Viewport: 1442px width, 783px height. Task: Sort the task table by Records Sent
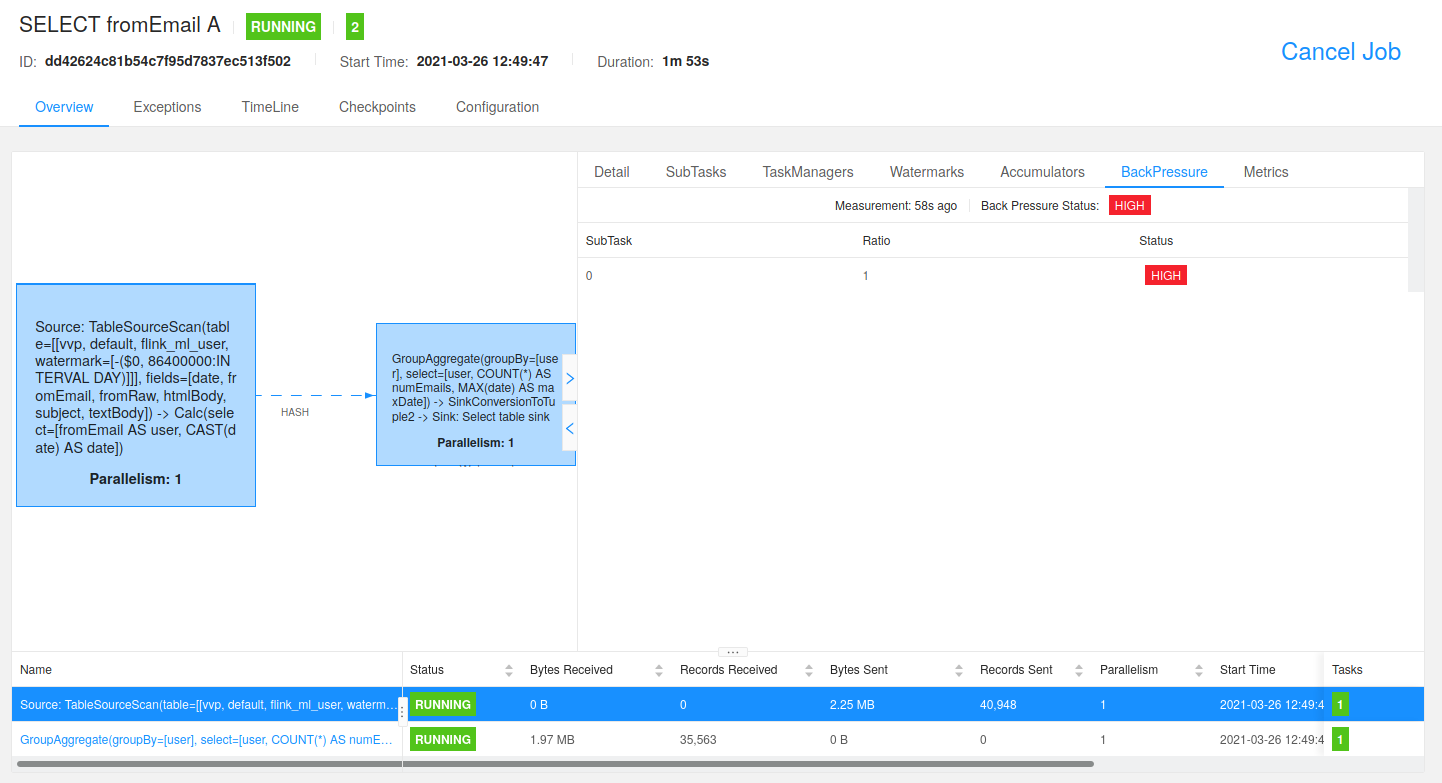tap(1078, 670)
